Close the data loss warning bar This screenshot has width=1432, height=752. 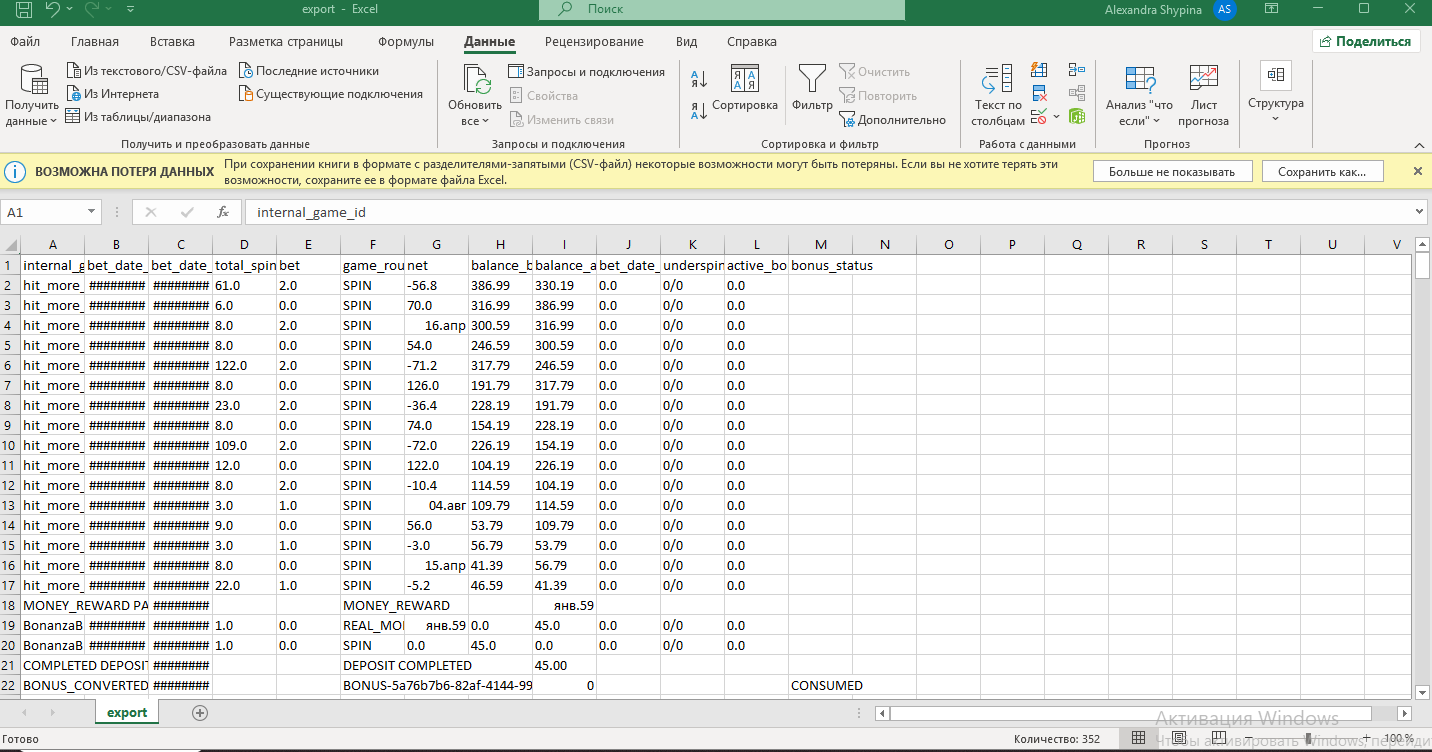coord(1417,171)
